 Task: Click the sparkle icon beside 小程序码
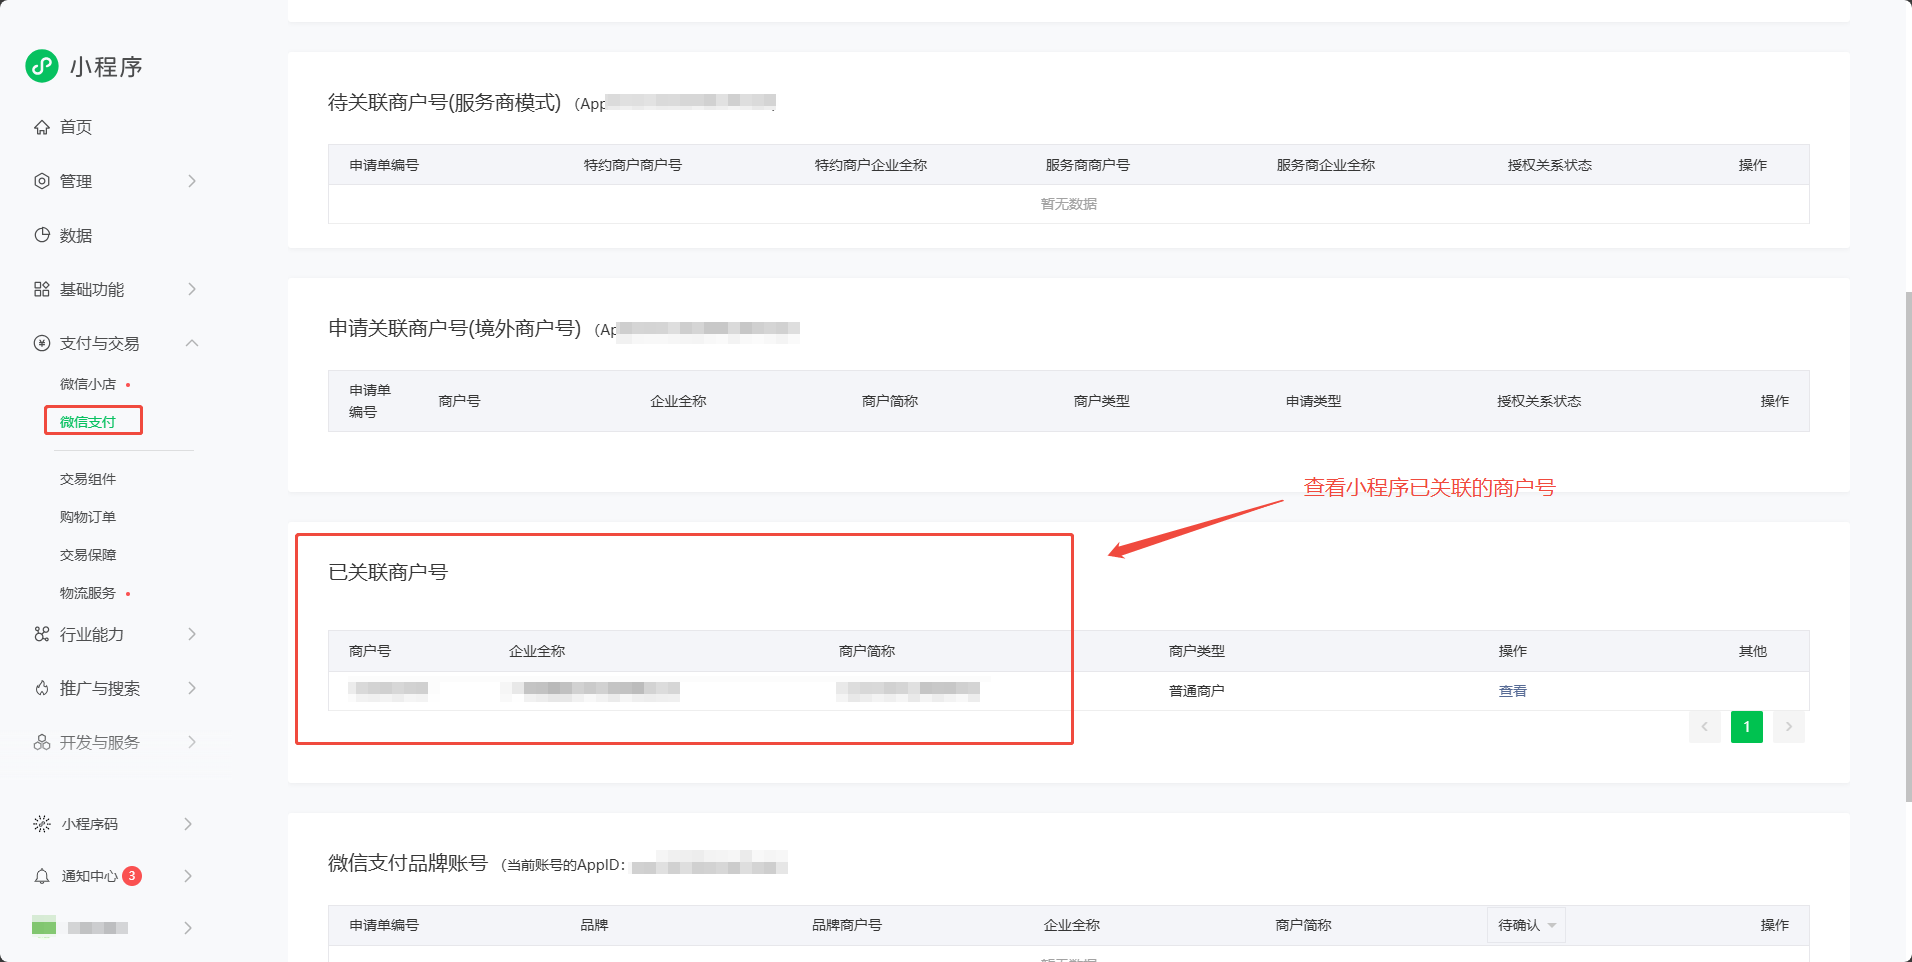[x=42, y=824]
